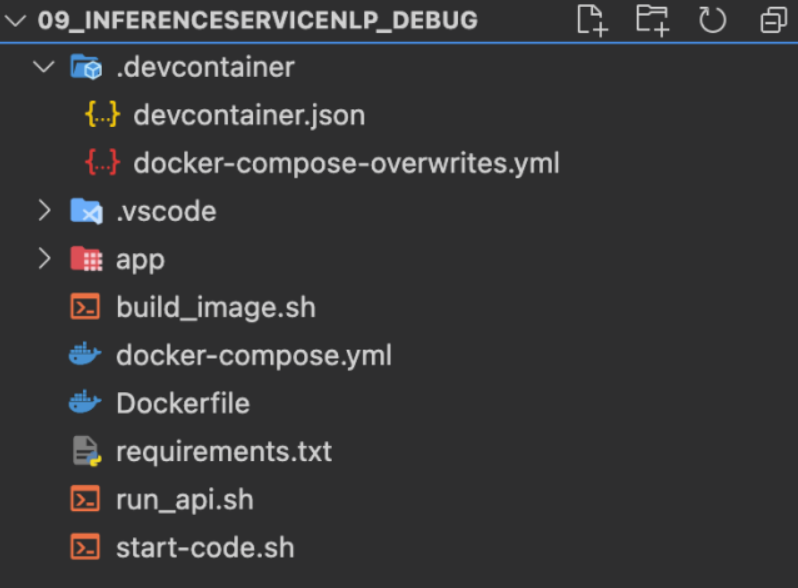Click the red app folder icon
Screen dimensions: 798x588
click(x=86, y=259)
